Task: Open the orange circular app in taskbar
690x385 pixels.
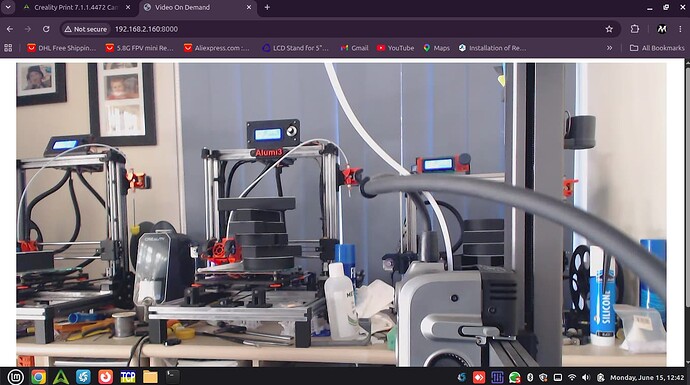Action: pyautogui.click(x=105, y=377)
